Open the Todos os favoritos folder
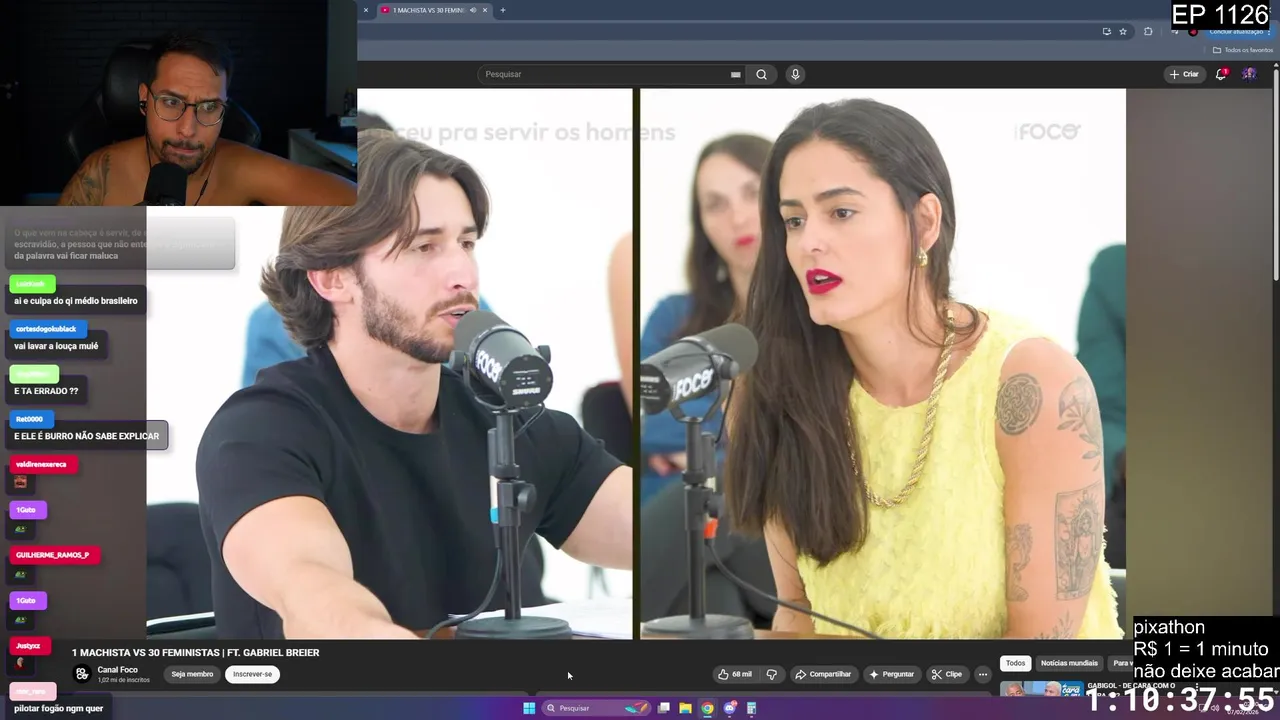The height and width of the screenshot is (720, 1280). coord(1243,50)
